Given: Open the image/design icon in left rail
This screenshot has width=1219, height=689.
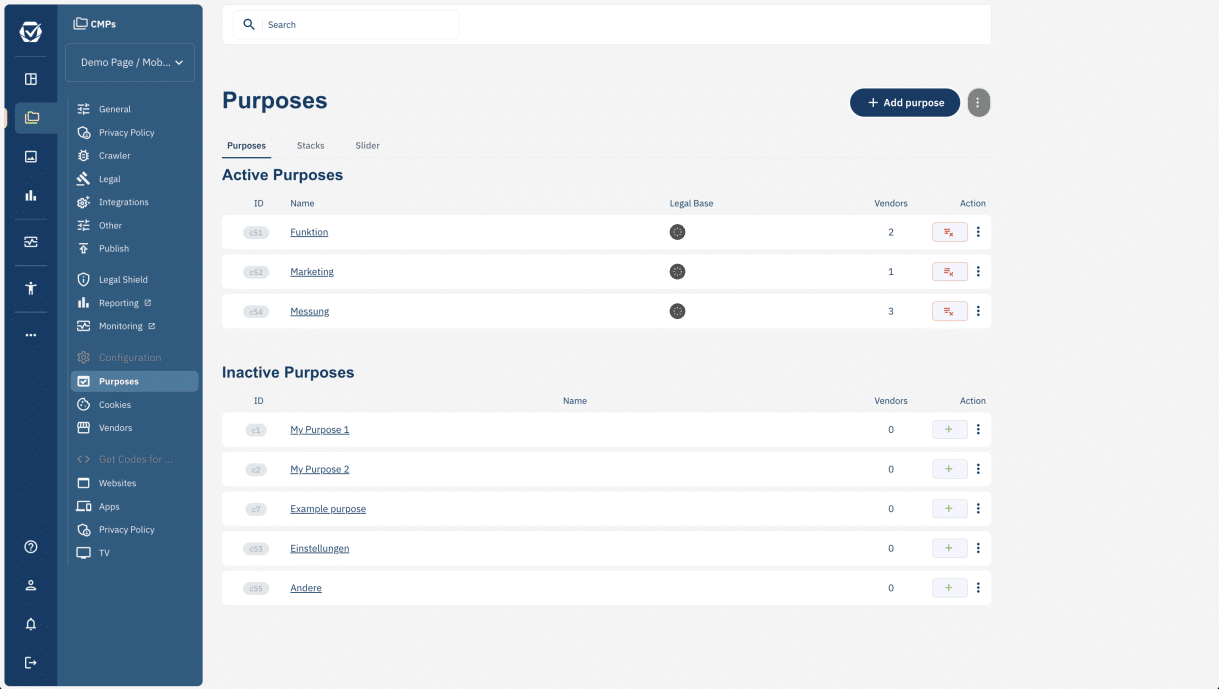Looking at the screenshot, I should [x=31, y=157].
